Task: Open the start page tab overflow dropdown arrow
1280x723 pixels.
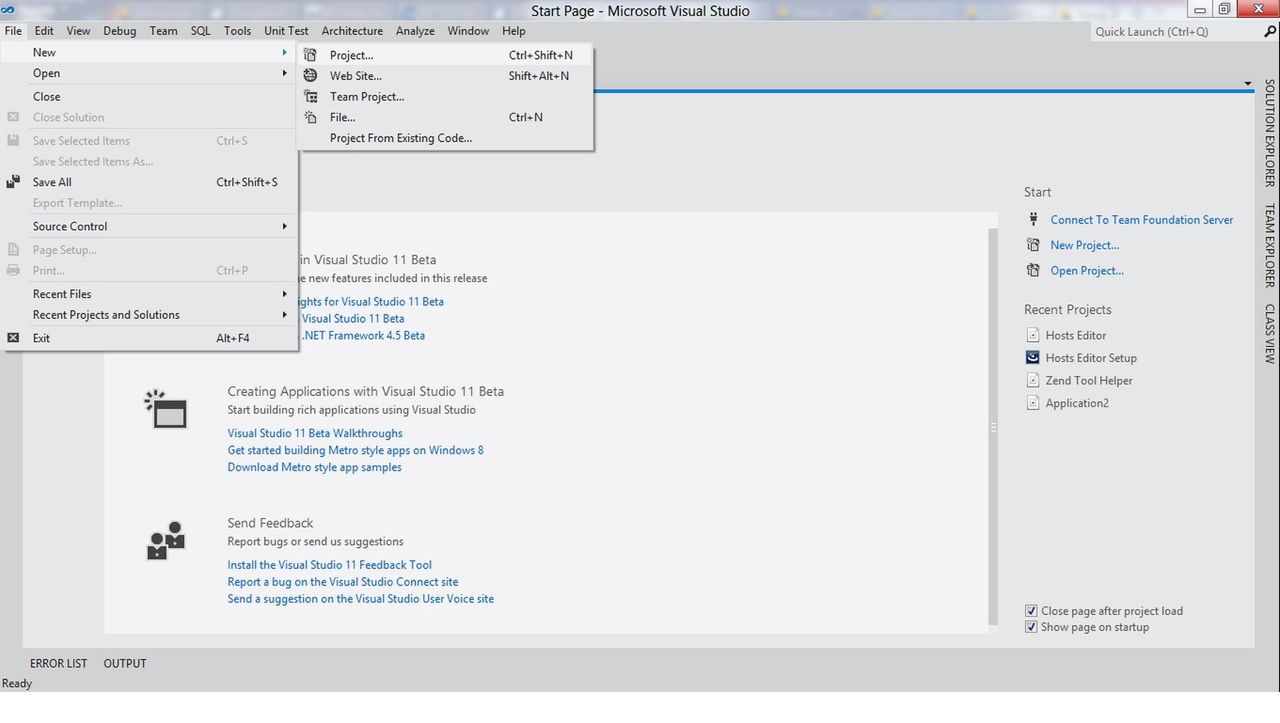Action: pos(1248,84)
